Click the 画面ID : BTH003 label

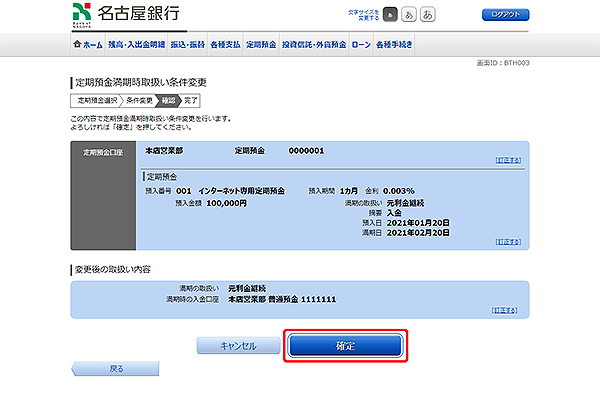503,63
